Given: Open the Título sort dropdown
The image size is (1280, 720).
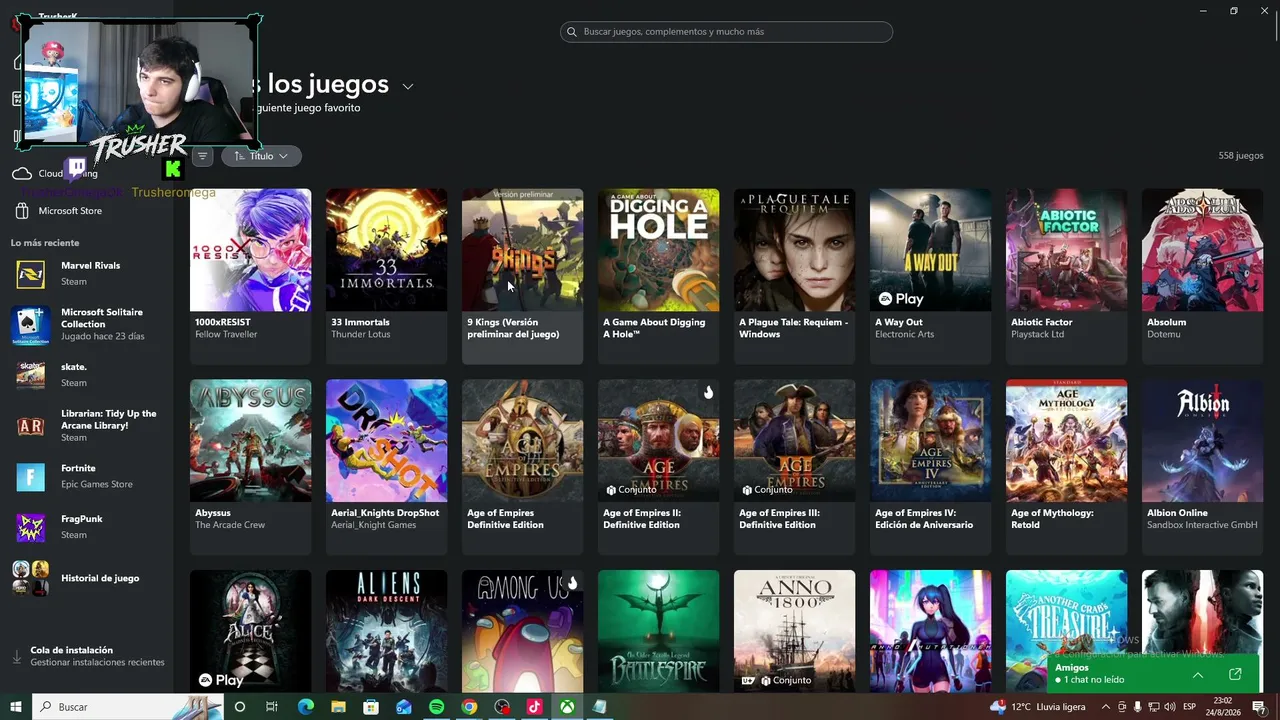Looking at the screenshot, I should coord(261,156).
